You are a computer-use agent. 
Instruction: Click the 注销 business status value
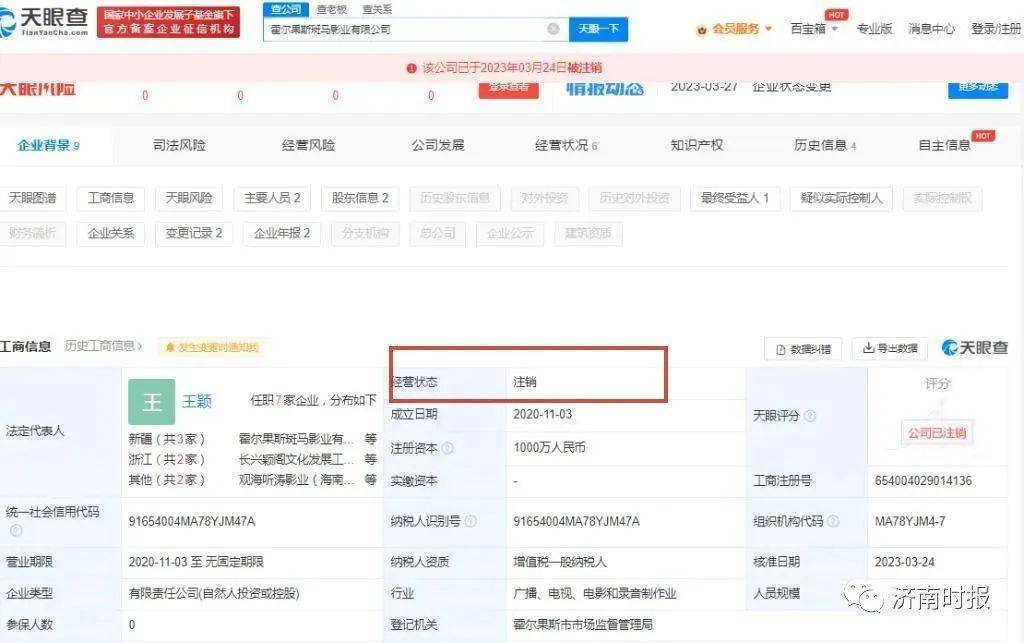(x=524, y=382)
